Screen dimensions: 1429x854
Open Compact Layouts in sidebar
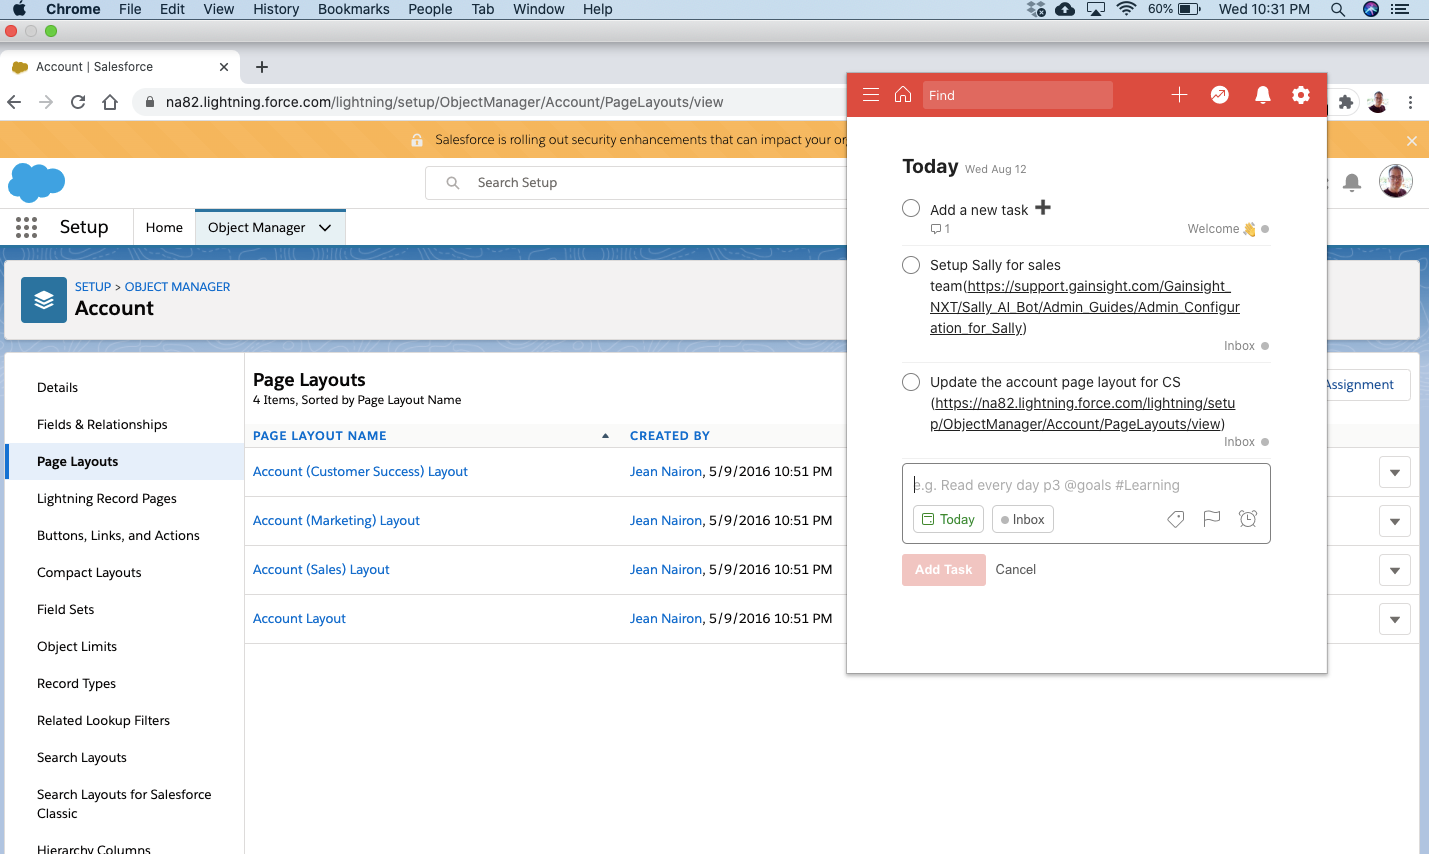point(89,573)
